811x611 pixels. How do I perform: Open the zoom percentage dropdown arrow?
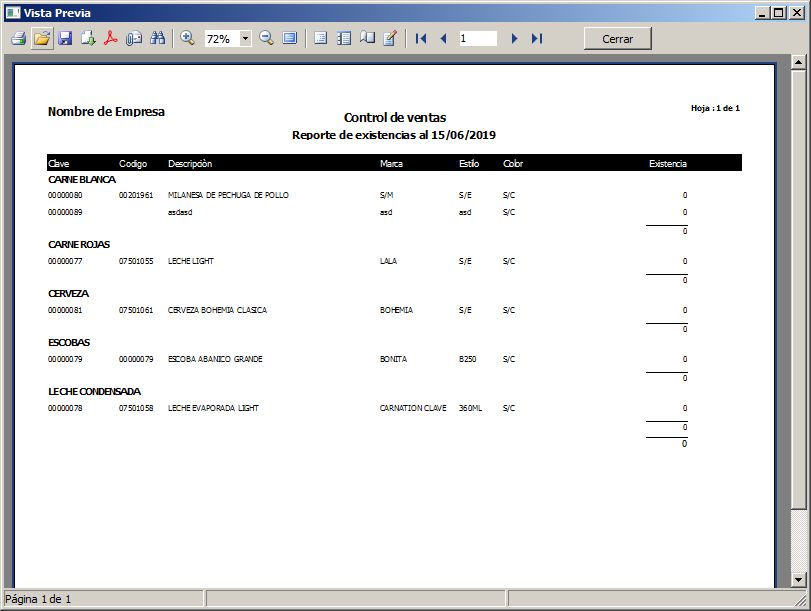click(x=245, y=39)
